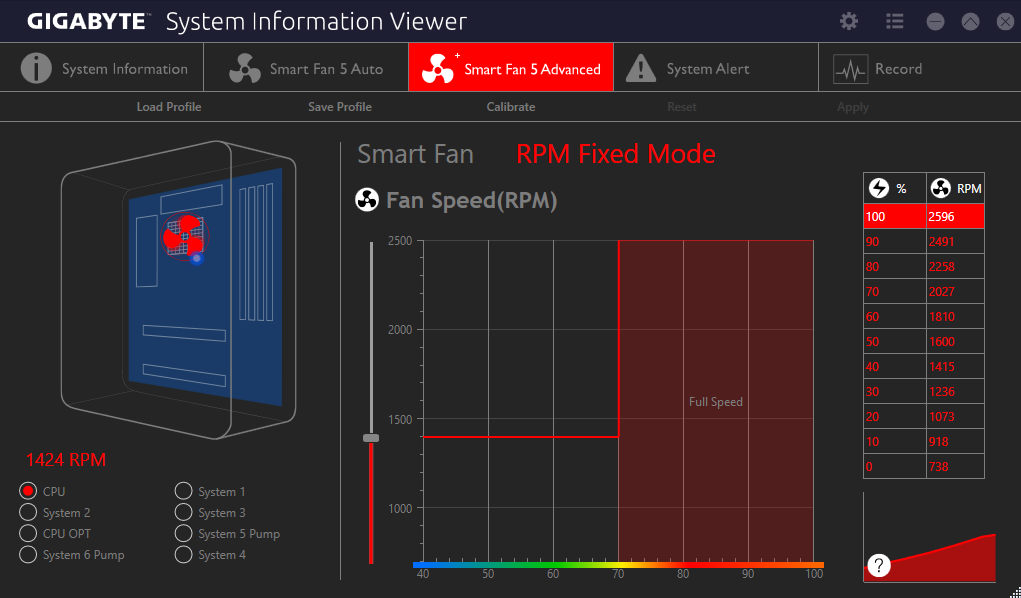Click the Record waveform icon
Screen dimensions: 1021x598
[x=850, y=69]
